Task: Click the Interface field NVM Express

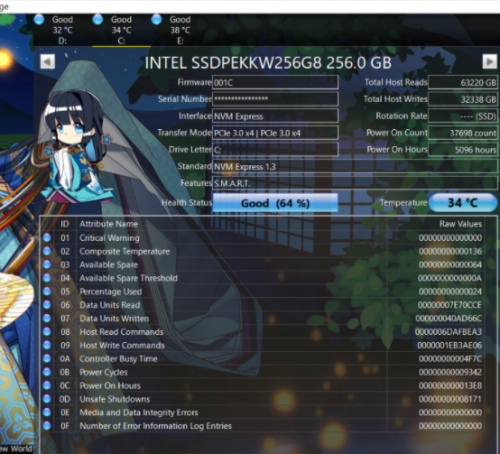Action: click(x=275, y=116)
